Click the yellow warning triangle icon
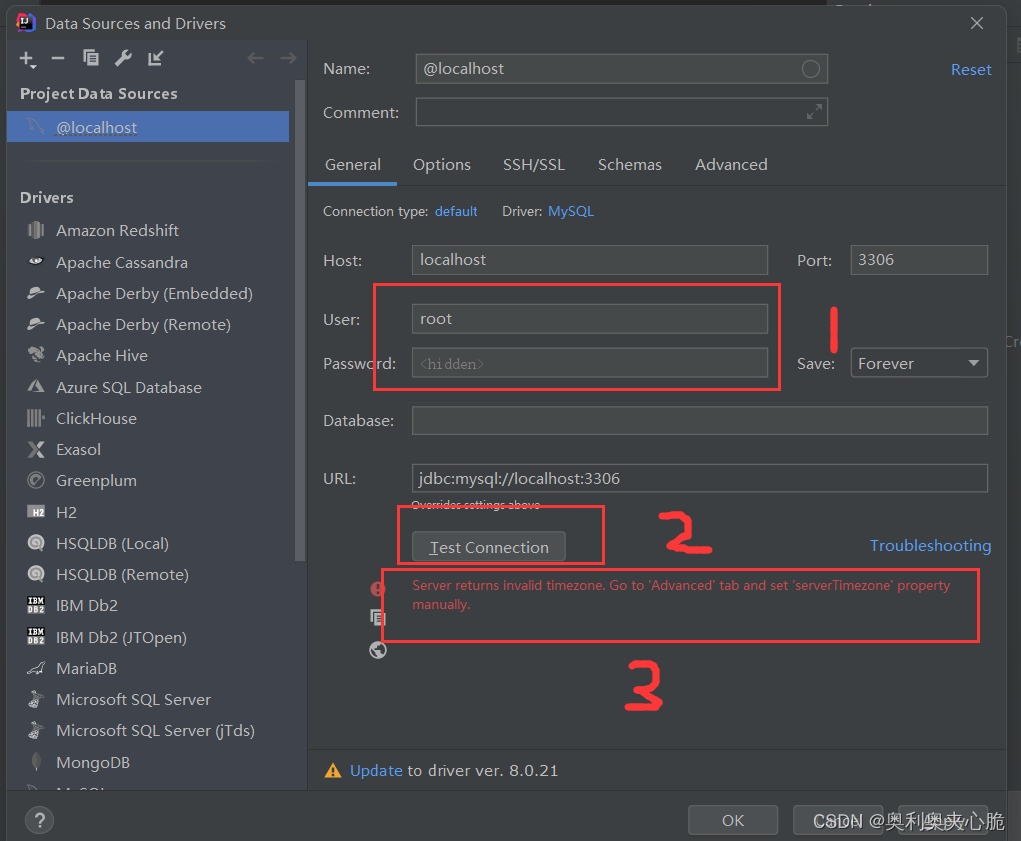The height and width of the screenshot is (841, 1021). (x=333, y=771)
